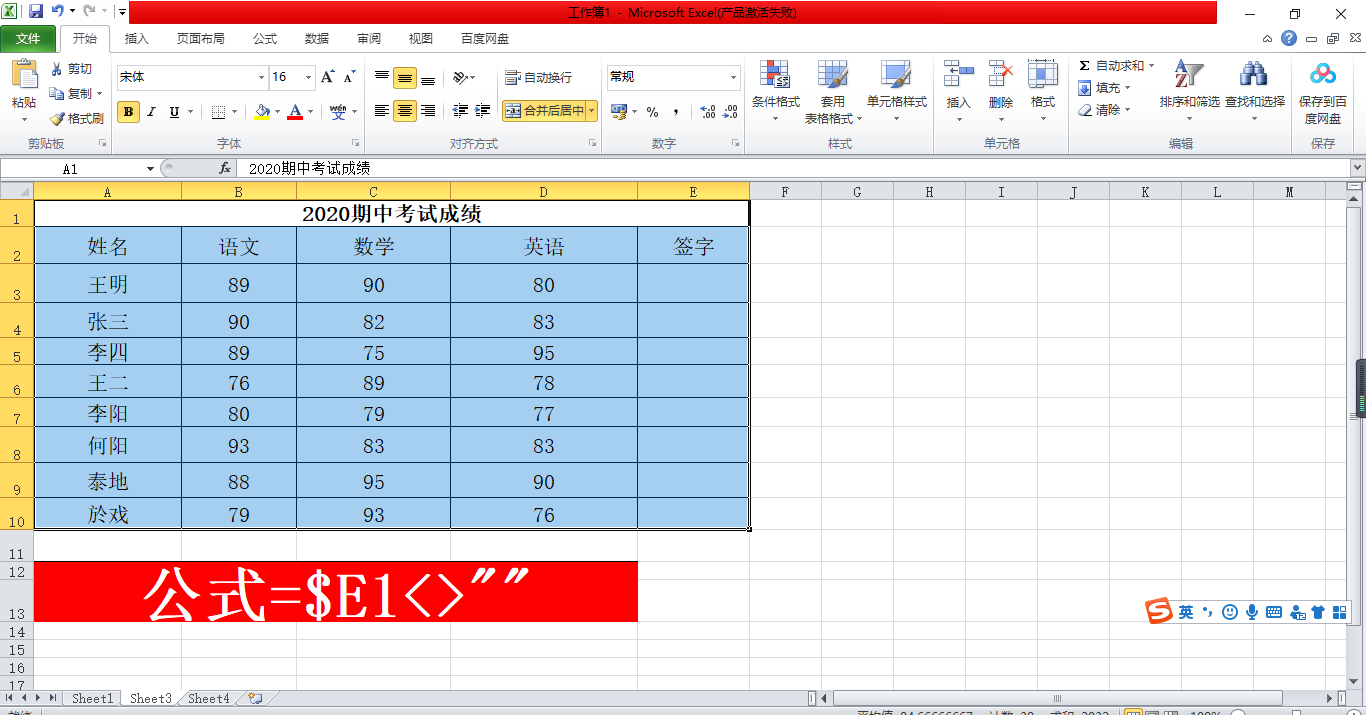
Task: Click the text orientation icon
Action: click(x=459, y=77)
